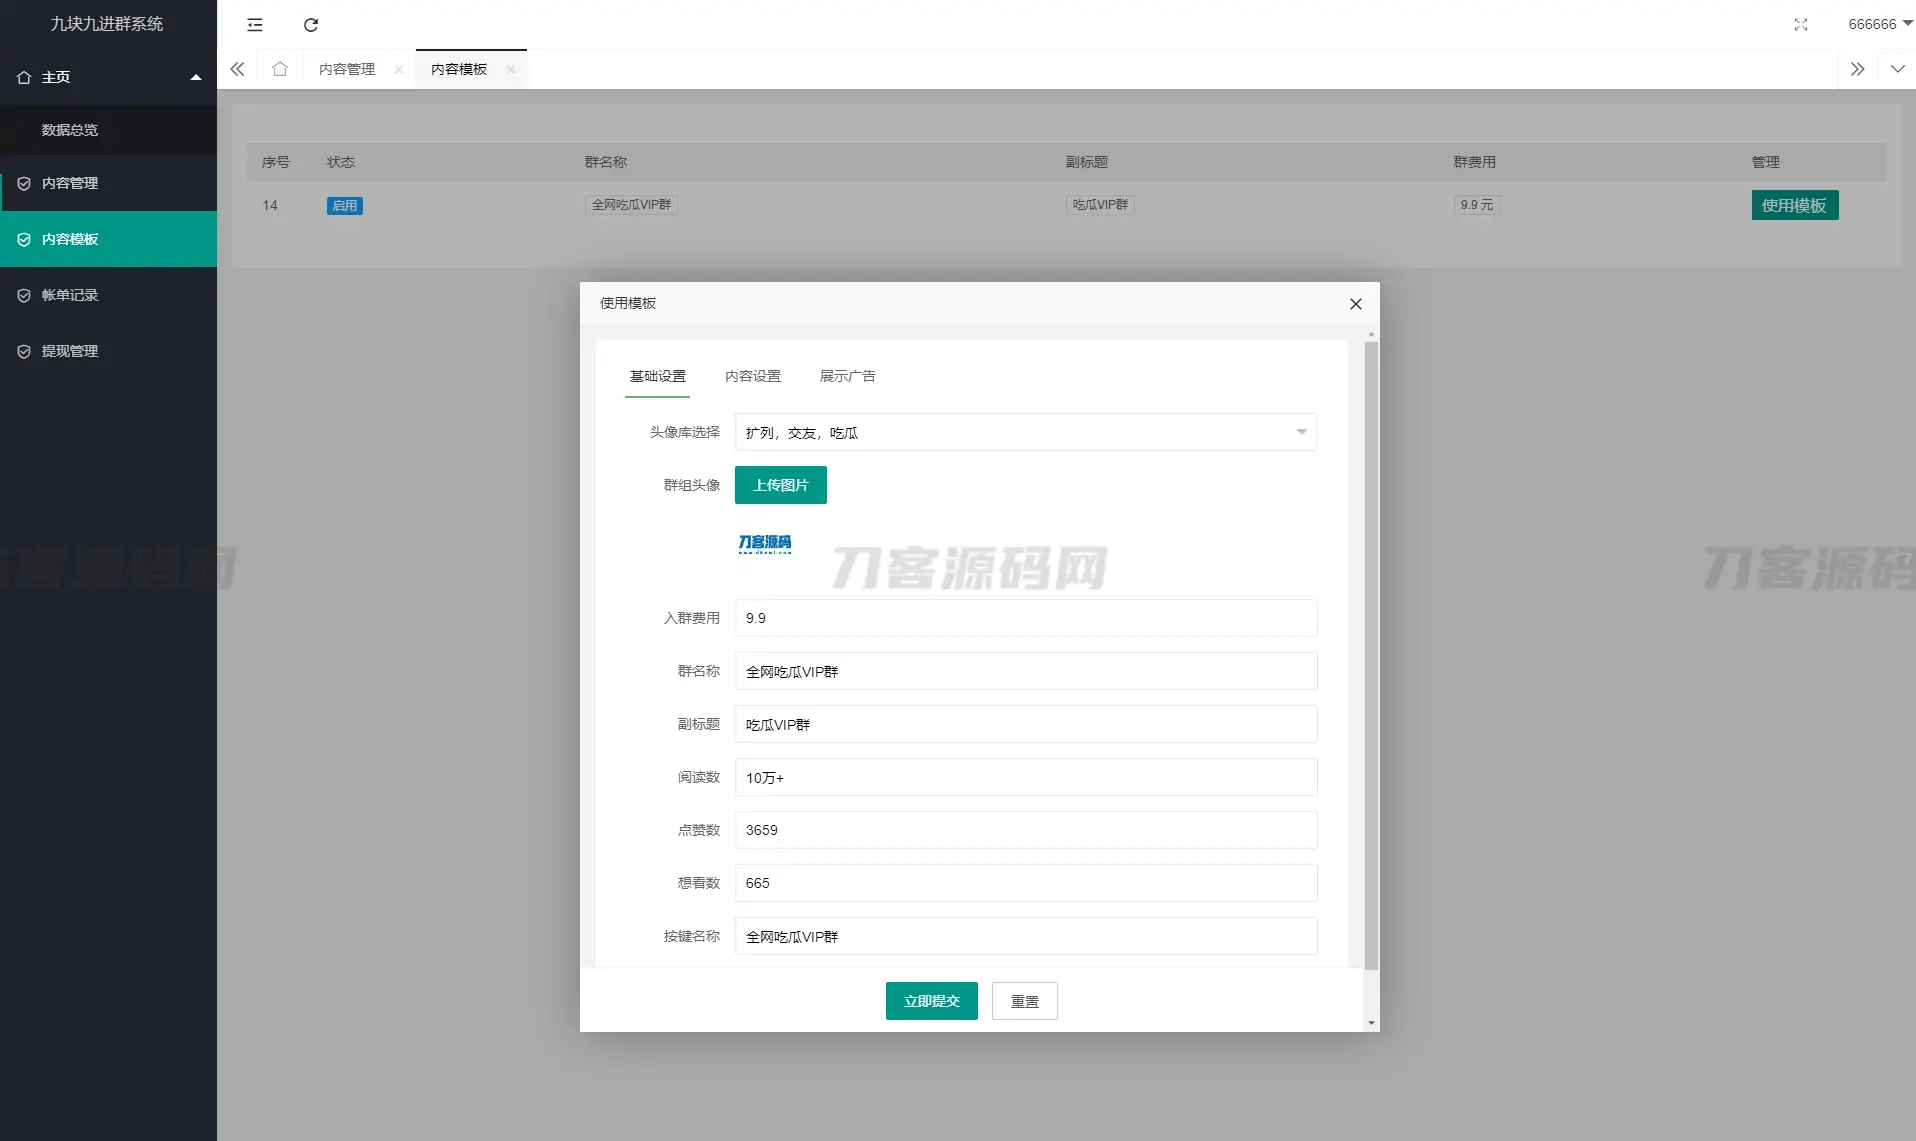Click the fullscreen icon near 666666
This screenshot has width=1916, height=1141.
pos(1800,25)
